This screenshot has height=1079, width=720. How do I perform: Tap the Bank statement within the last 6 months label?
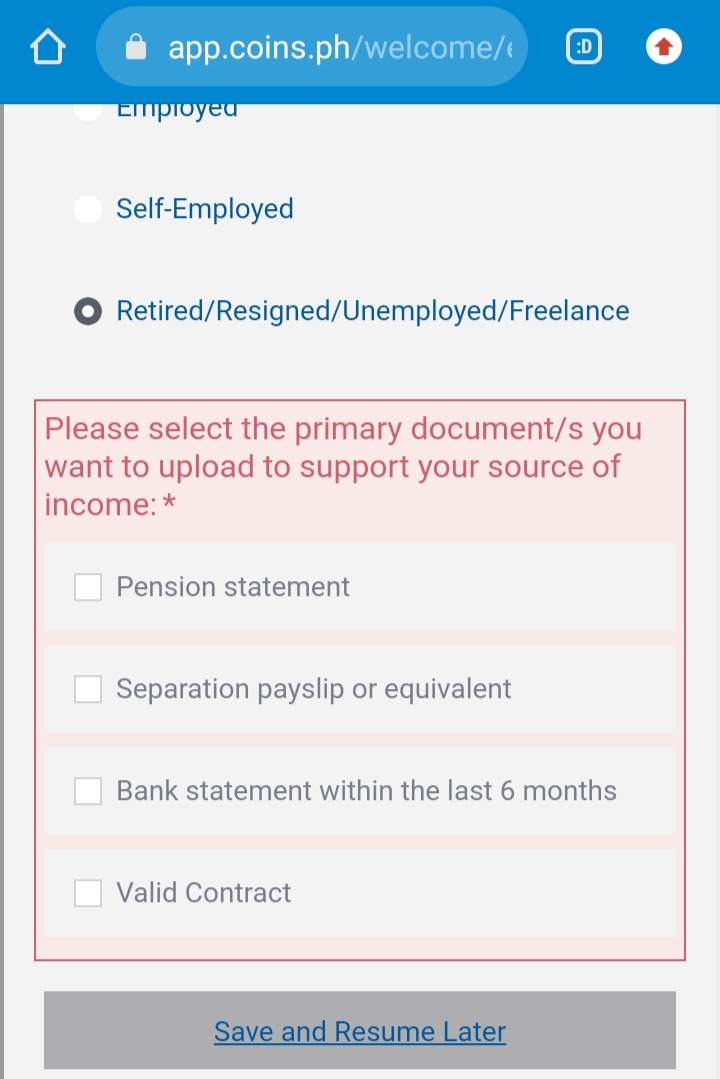[366, 791]
